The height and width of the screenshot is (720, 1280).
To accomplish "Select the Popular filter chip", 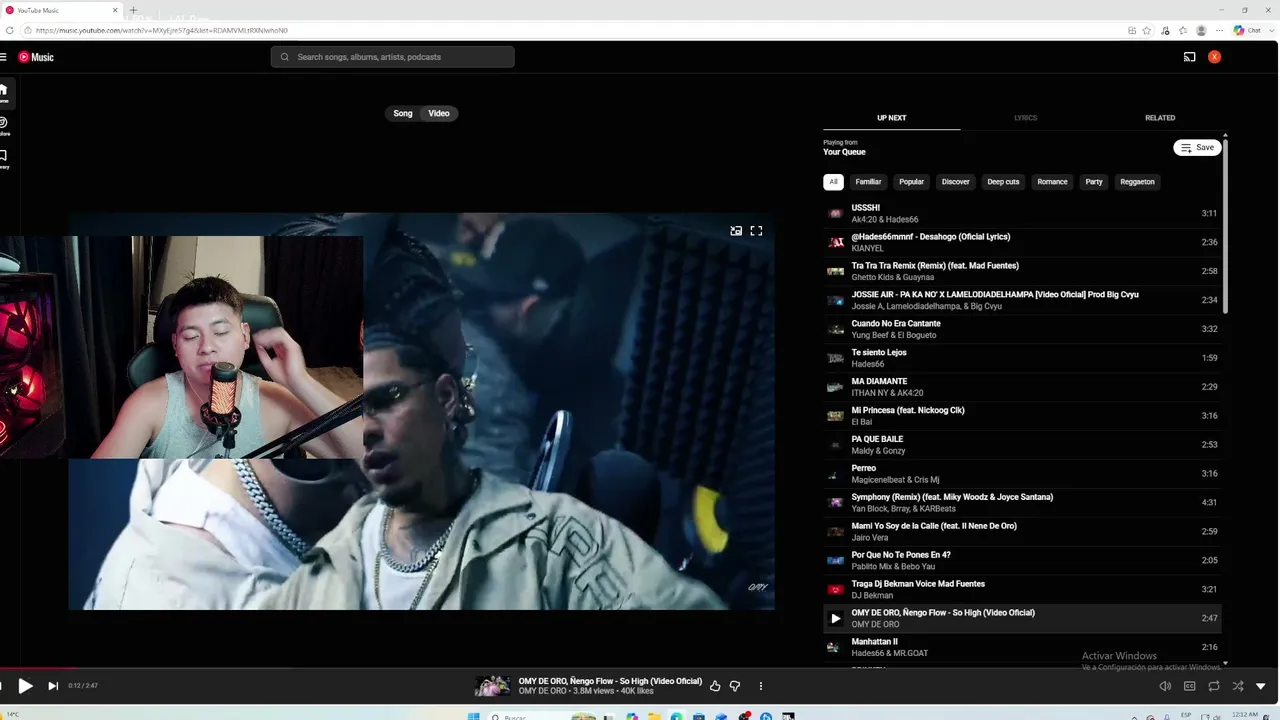I will click(911, 182).
